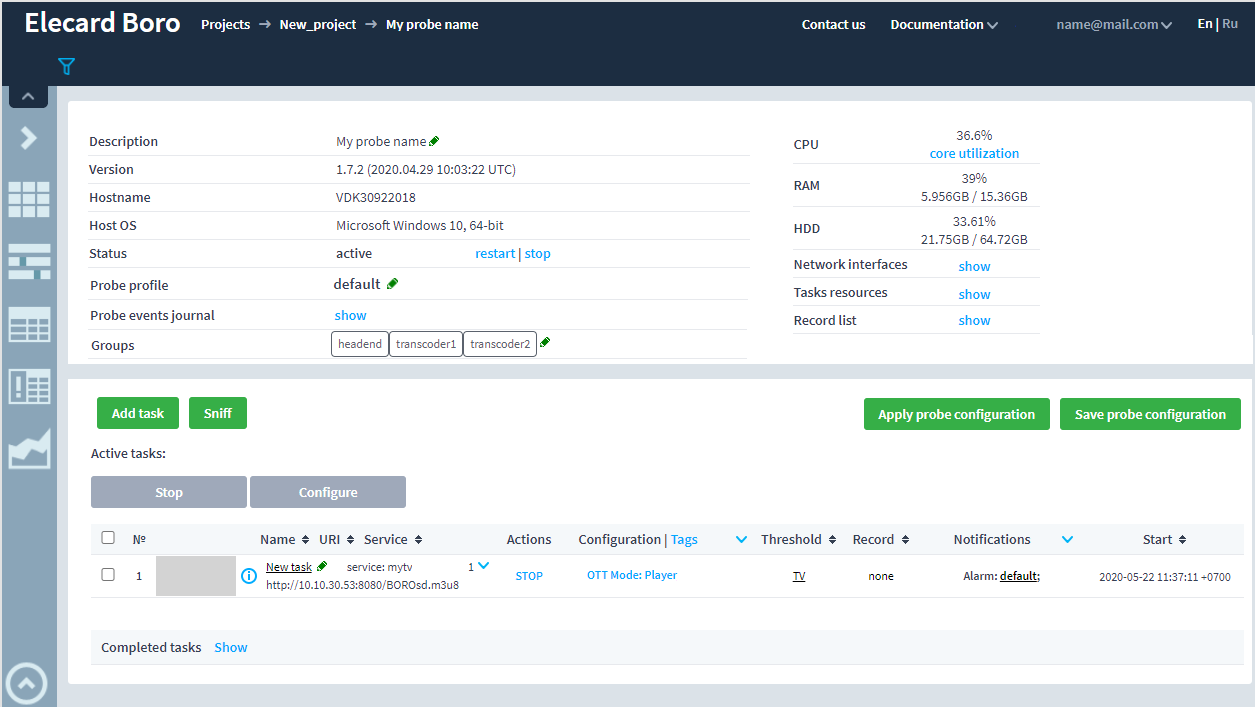Edit groups with the pencil icon
This screenshot has width=1255, height=707.
pyautogui.click(x=545, y=343)
